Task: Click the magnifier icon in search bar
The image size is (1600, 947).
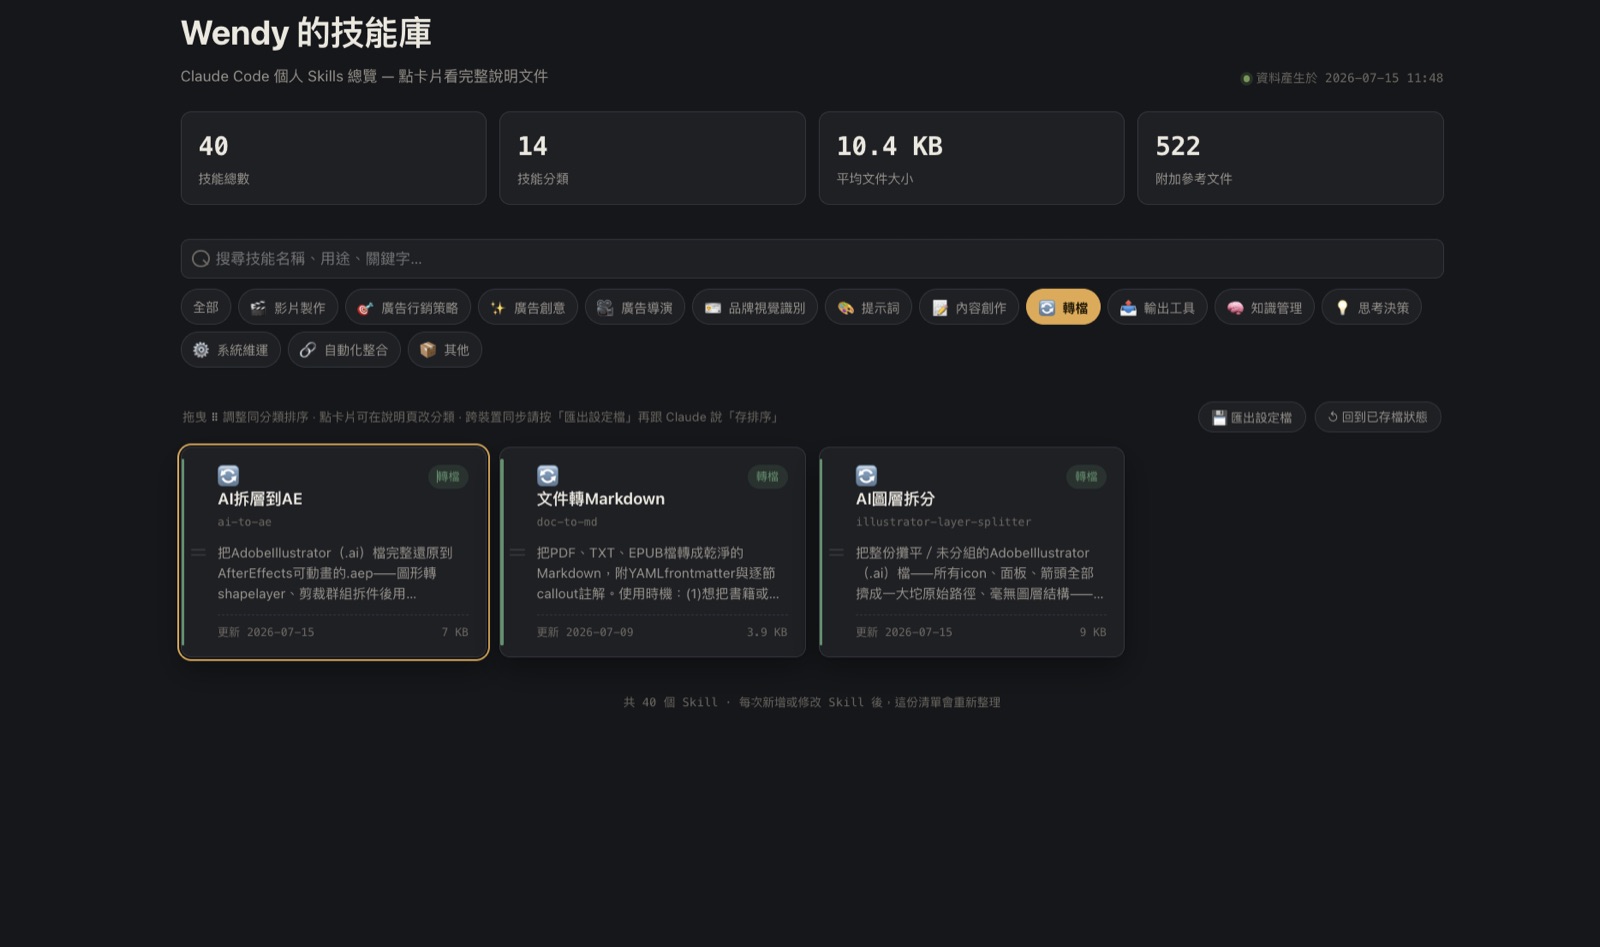Action: point(201,258)
